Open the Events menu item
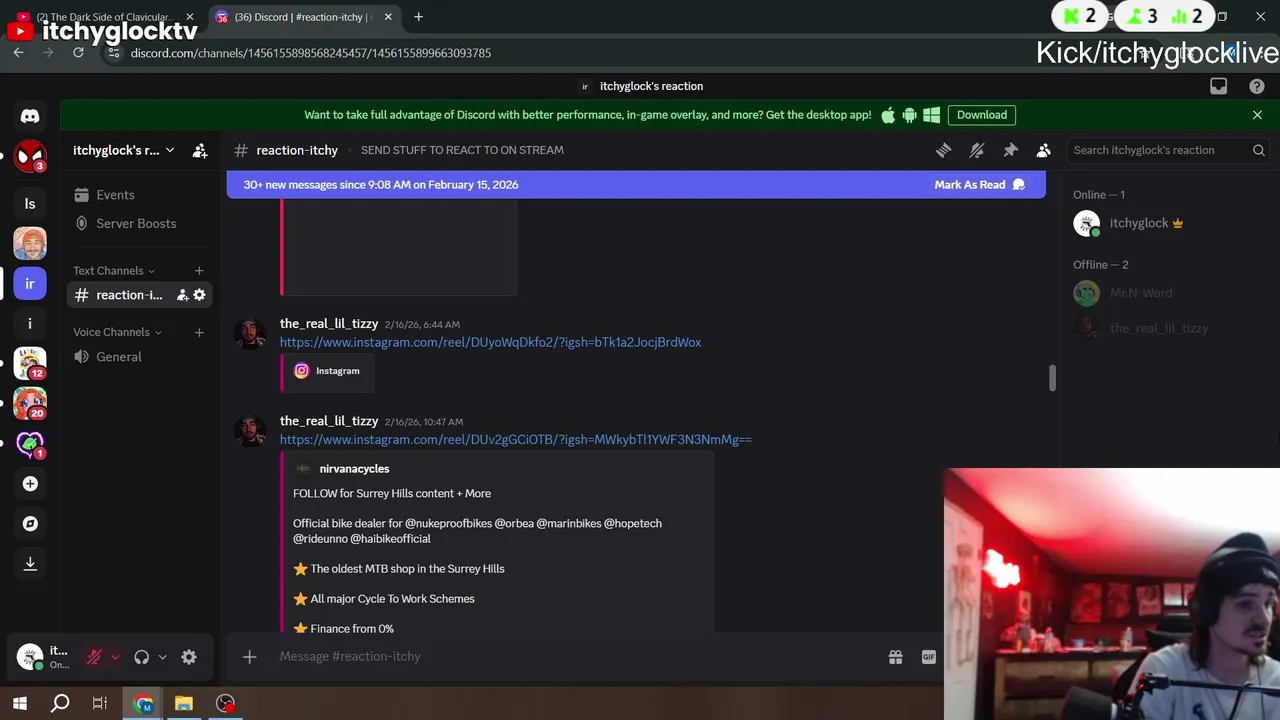Screen dimensions: 1280x720 [139, 195]
